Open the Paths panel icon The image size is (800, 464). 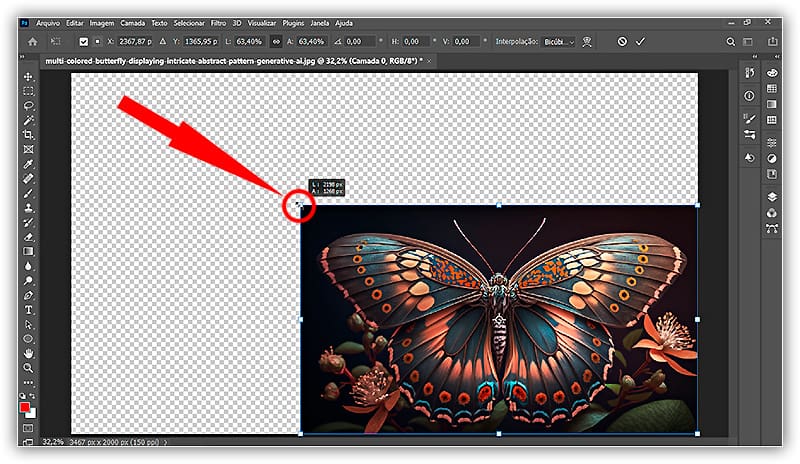tap(772, 229)
